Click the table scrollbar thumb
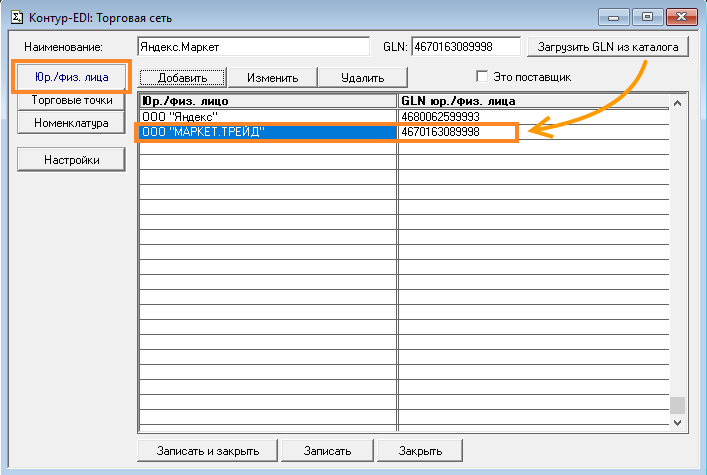The width and height of the screenshot is (707, 475). click(x=677, y=405)
